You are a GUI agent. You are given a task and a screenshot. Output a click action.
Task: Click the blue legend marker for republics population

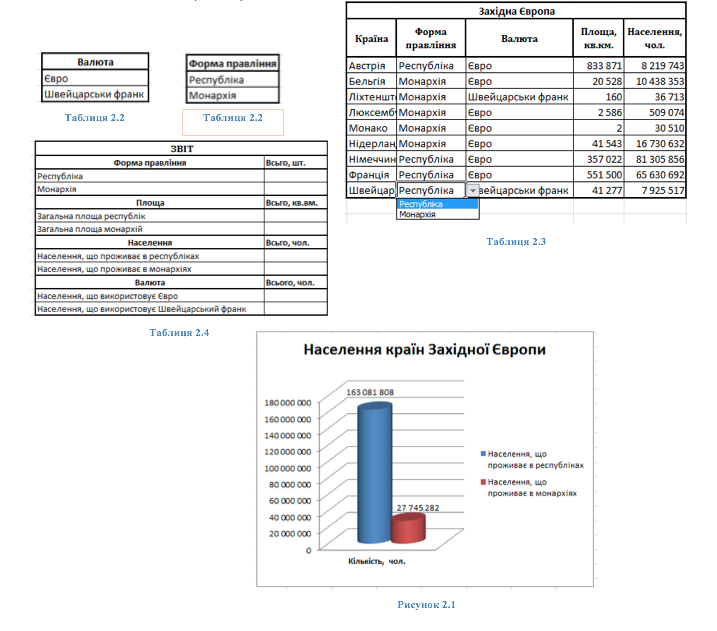[x=483, y=455]
